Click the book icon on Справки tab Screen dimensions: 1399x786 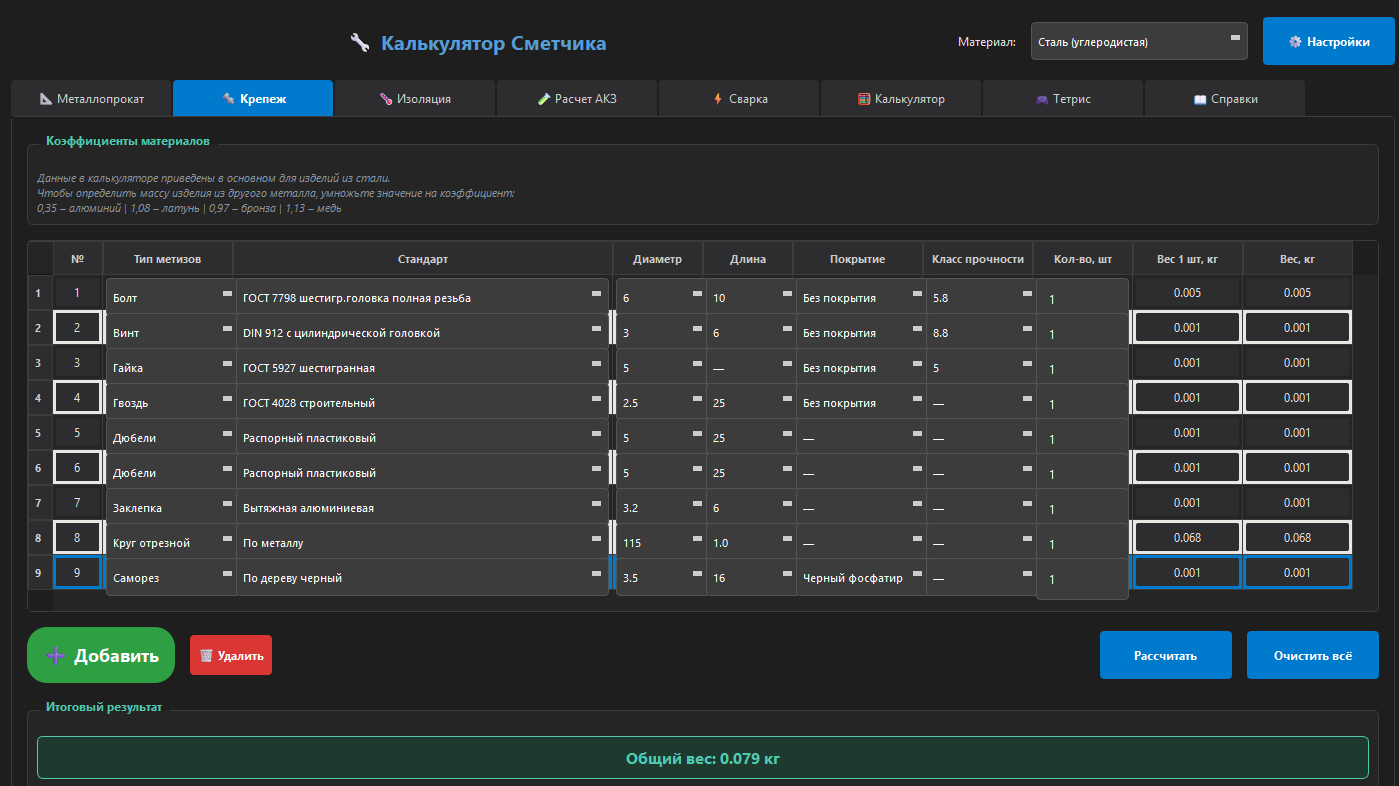click(1200, 99)
